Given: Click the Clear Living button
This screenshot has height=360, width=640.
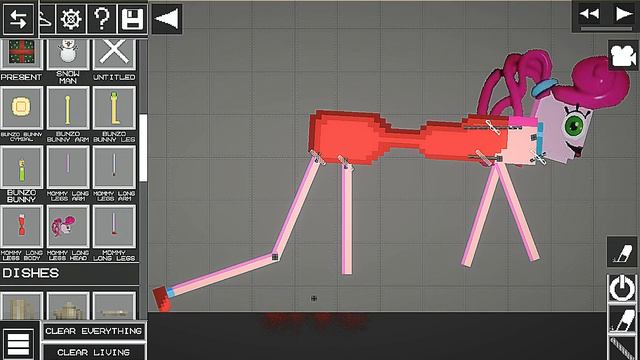Looking at the screenshot, I should (94, 352).
